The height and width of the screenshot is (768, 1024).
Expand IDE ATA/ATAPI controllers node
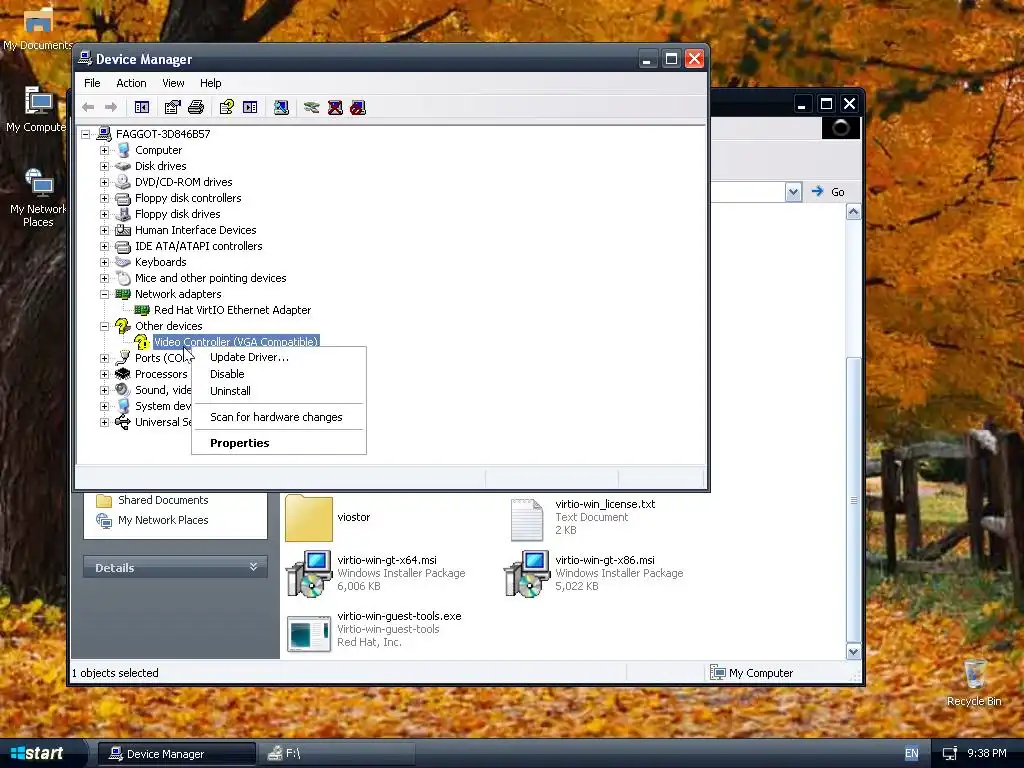(104, 246)
